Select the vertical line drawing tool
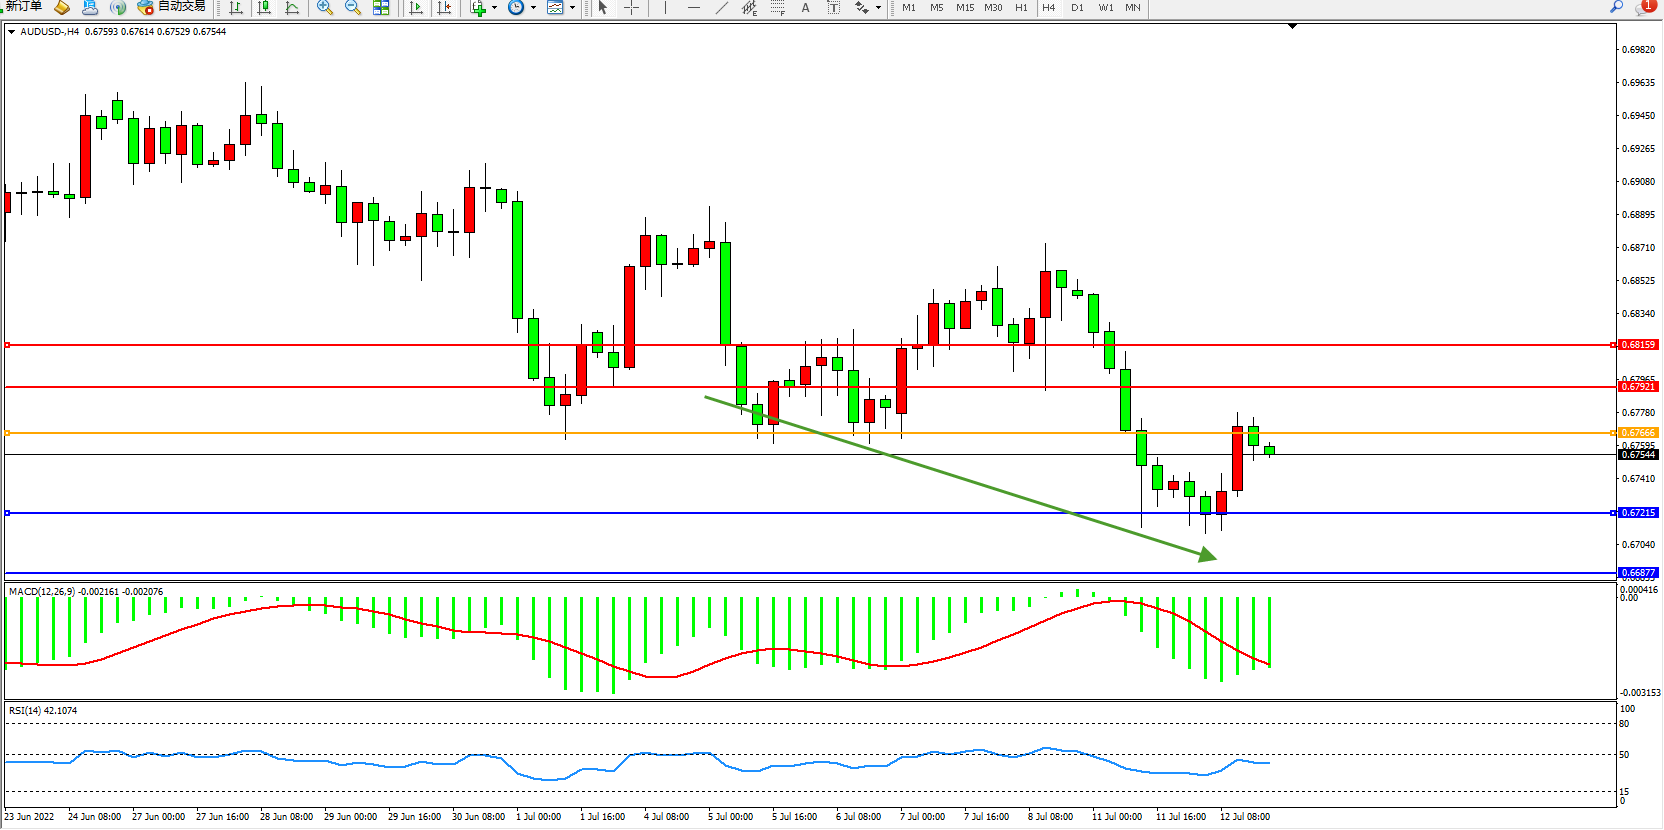Viewport: 1664px width, 830px height. pos(665,8)
